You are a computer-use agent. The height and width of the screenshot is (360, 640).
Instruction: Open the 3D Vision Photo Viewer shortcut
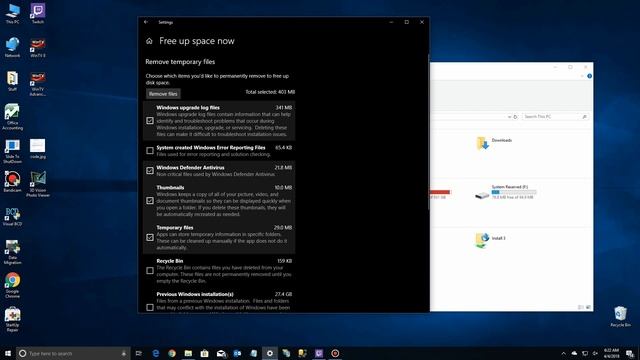coord(38,184)
